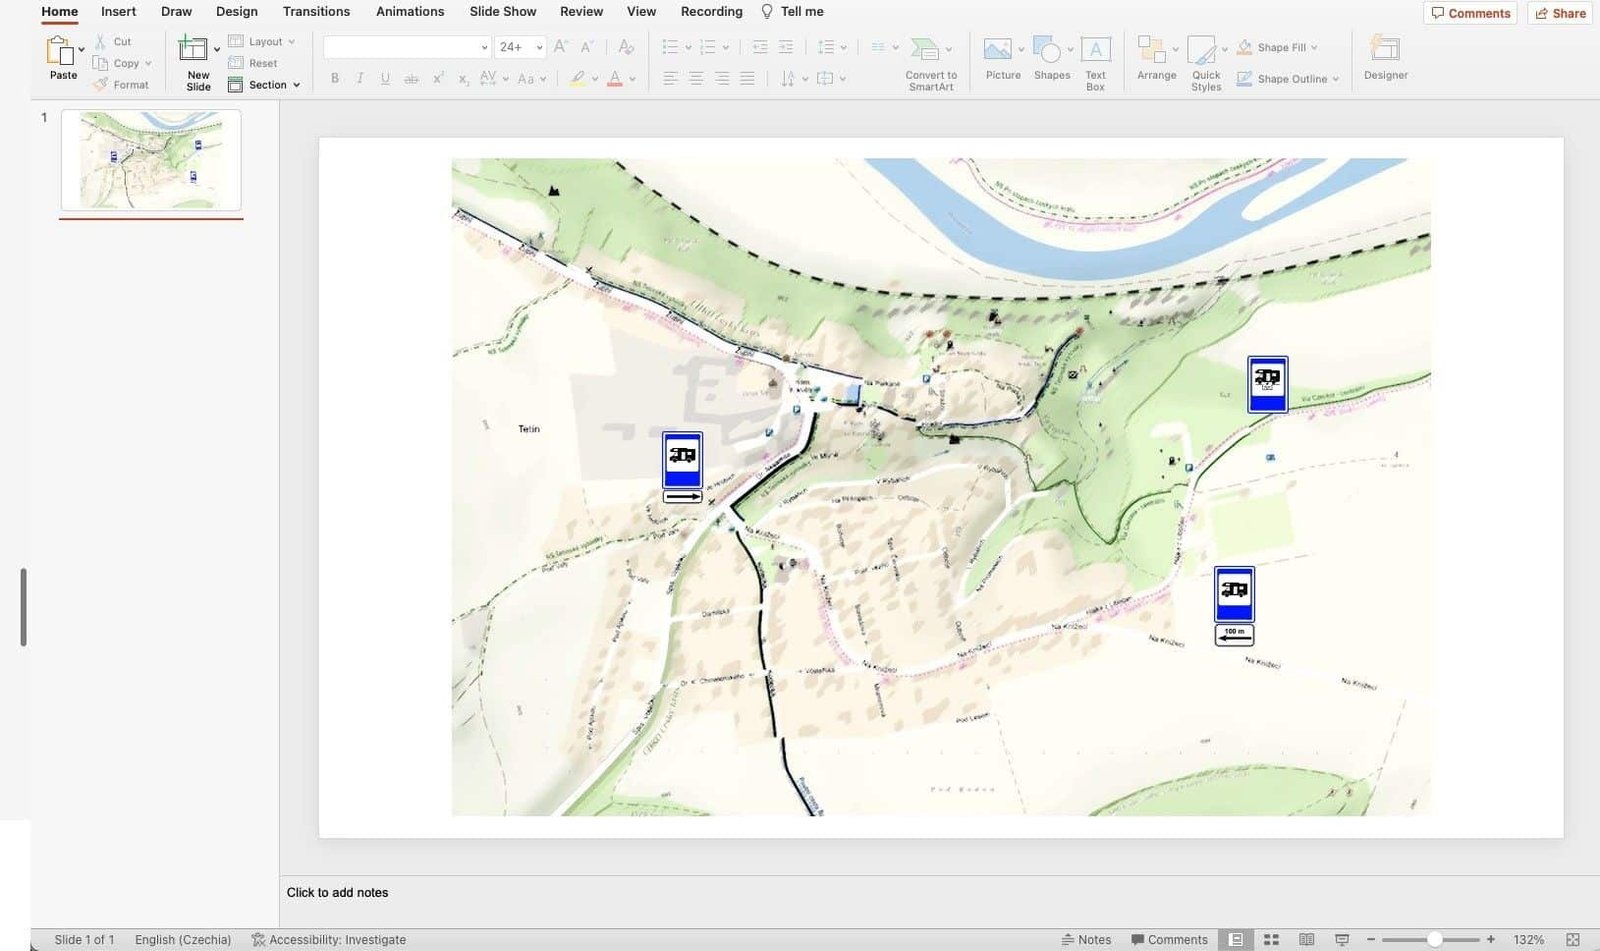Open the font size dropdown
1600x951 pixels.
(x=540, y=47)
